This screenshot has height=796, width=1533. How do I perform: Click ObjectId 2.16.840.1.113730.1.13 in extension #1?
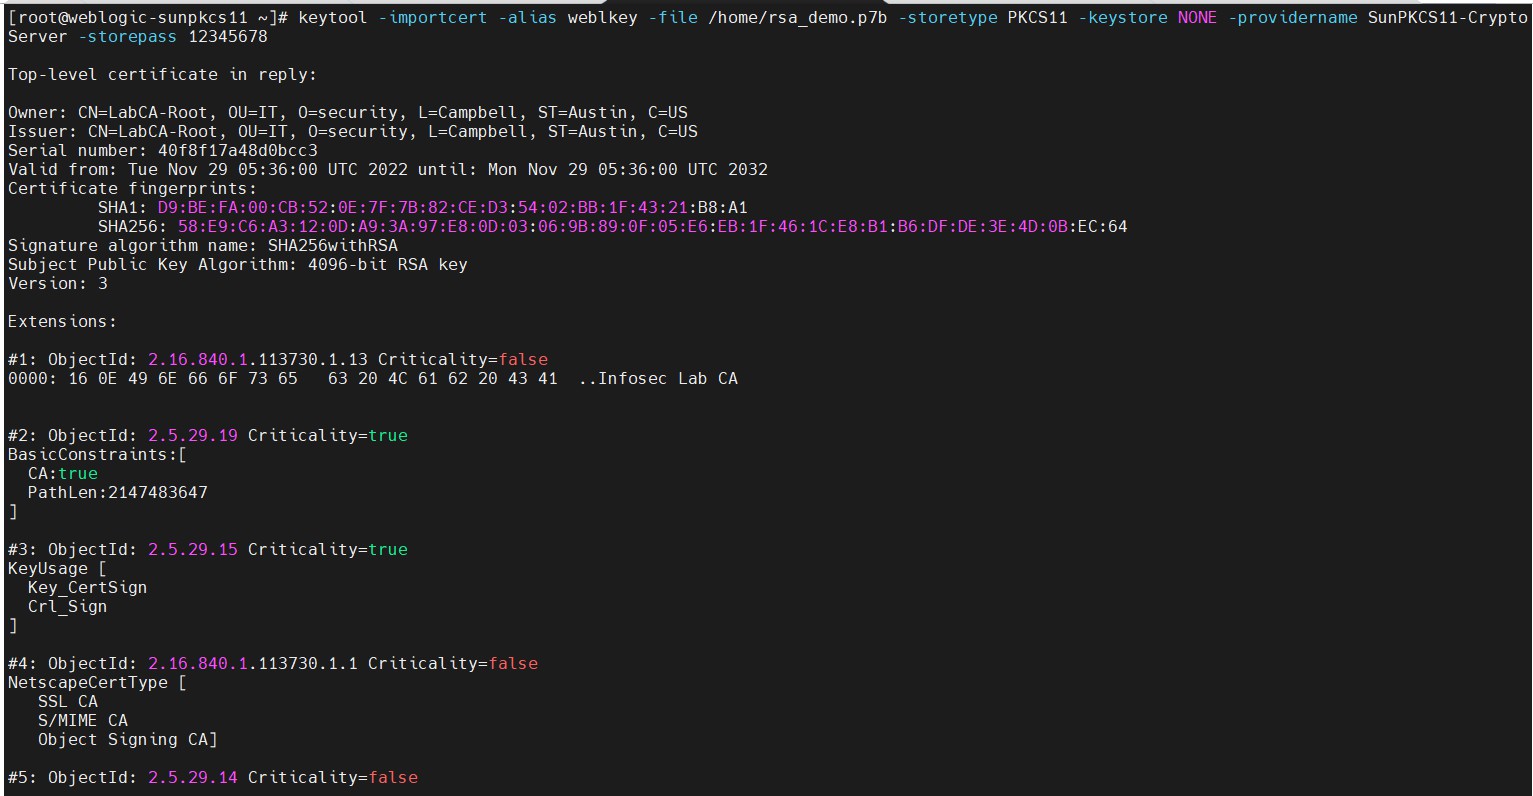(258, 360)
